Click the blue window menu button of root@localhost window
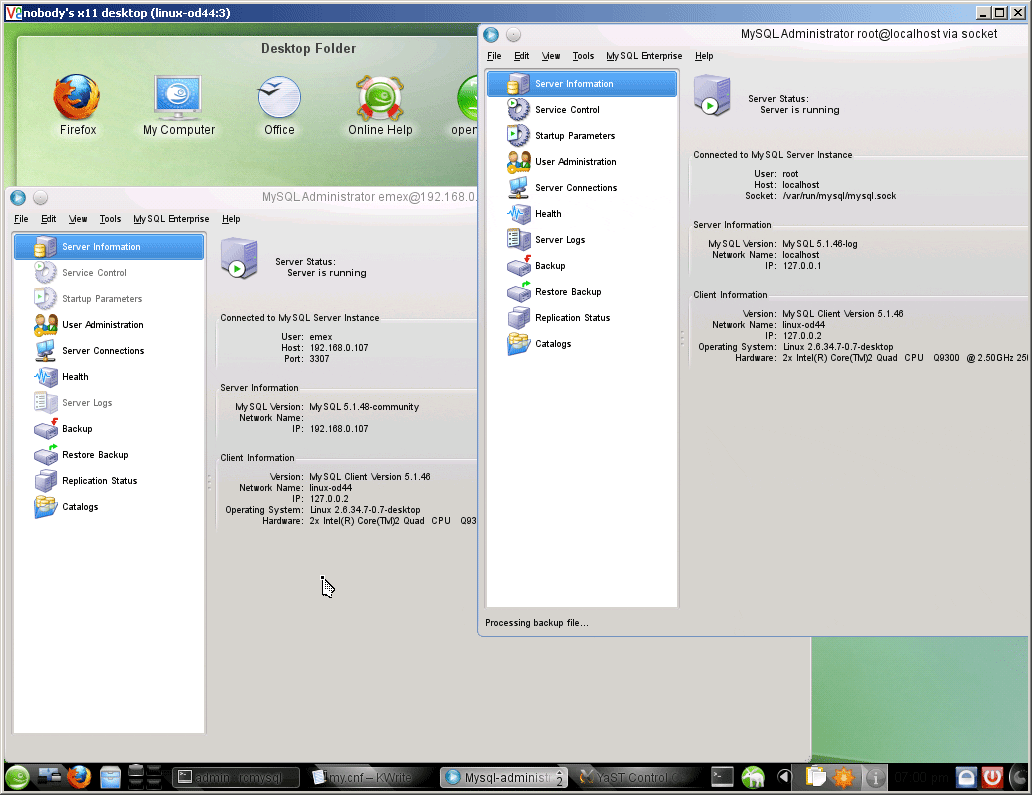Viewport: 1032px width, 795px height. pyautogui.click(x=491, y=34)
